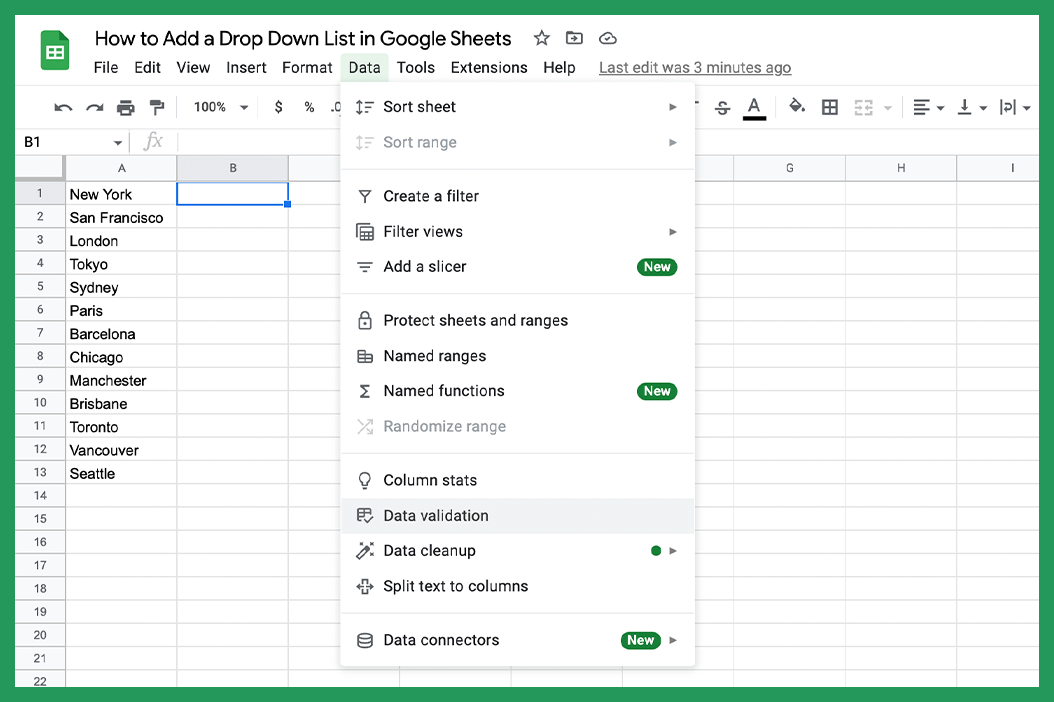Apply strikethrough formatting
This screenshot has width=1054, height=702.
click(x=722, y=107)
